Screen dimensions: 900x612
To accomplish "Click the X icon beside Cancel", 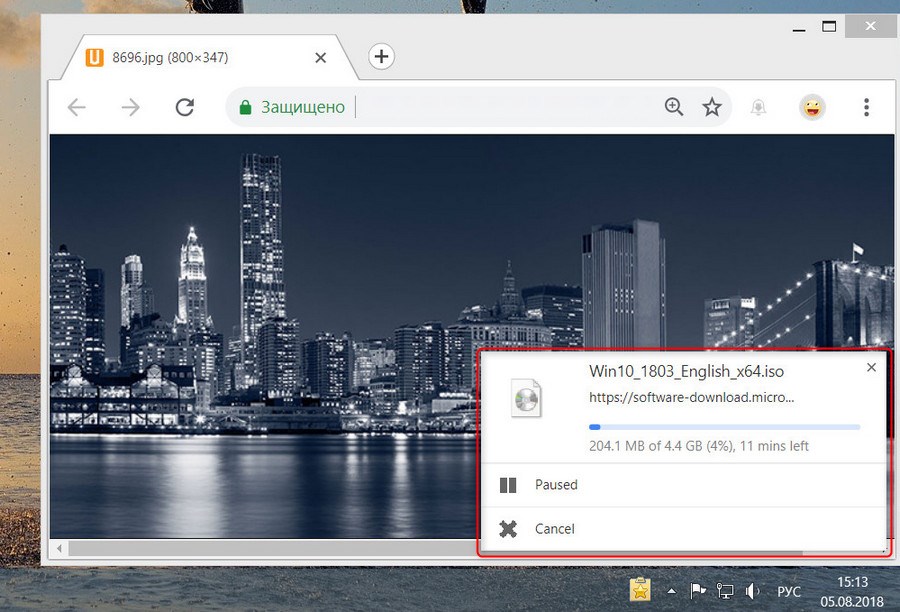I will coord(508,529).
